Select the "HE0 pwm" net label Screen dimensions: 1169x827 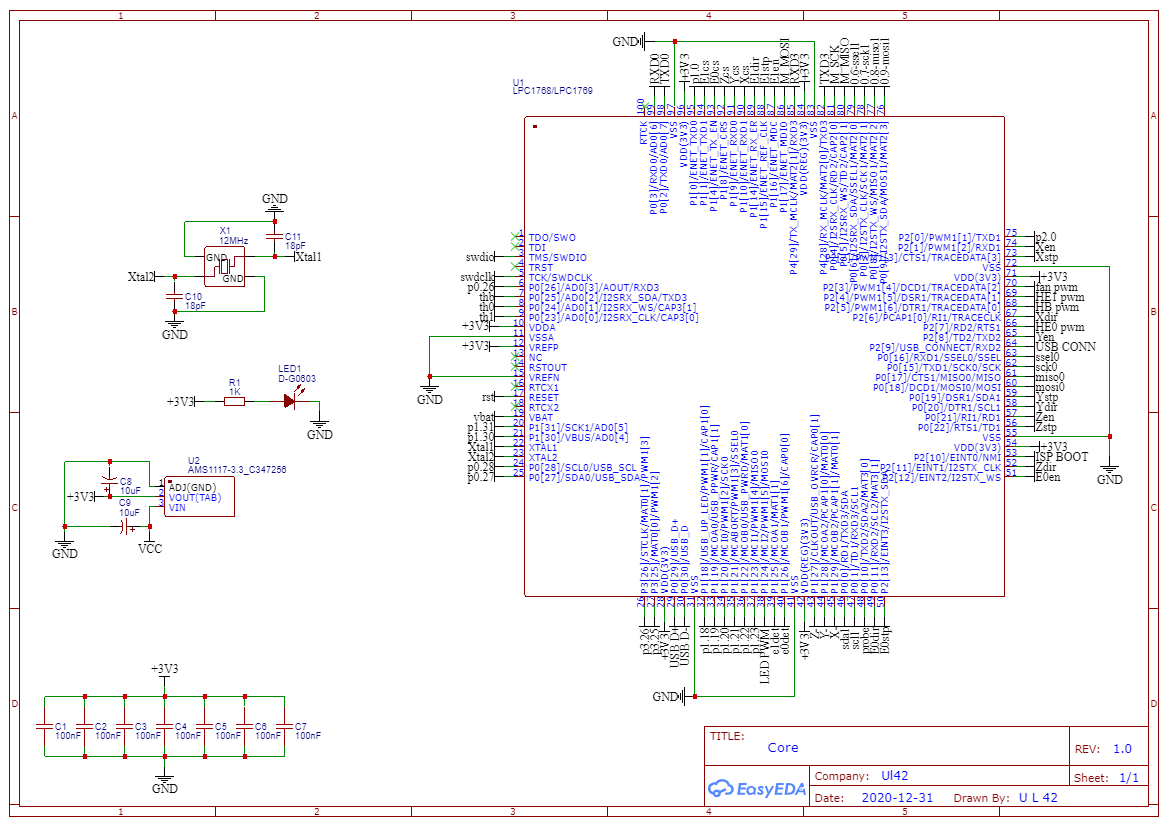click(1060, 327)
